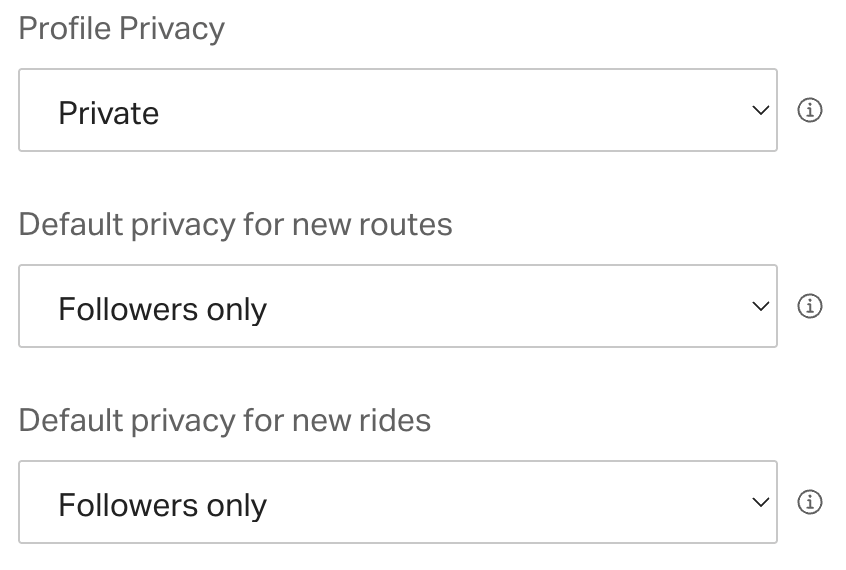Show info about default route privacy
846x570 pixels.
point(809,306)
